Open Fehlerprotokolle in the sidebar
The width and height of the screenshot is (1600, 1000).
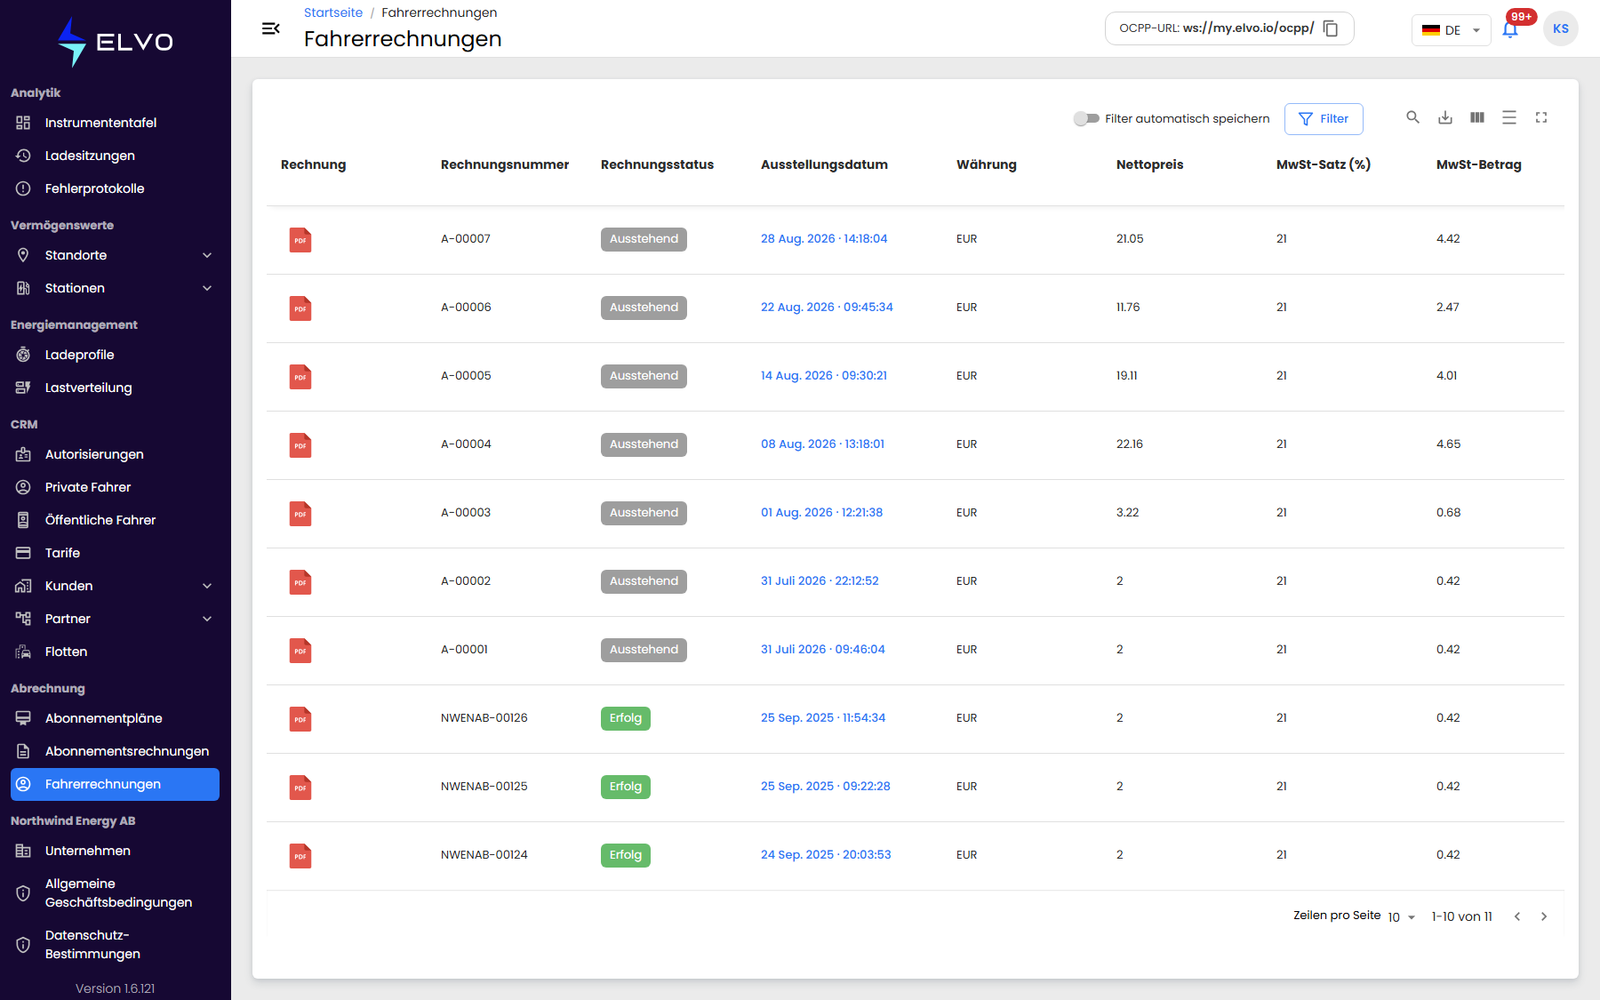pyautogui.click(x=115, y=189)
